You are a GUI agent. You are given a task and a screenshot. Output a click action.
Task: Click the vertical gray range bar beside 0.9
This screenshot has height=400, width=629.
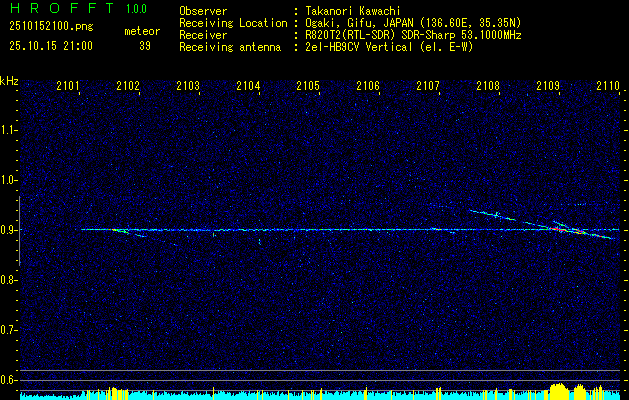(x=19, y=231)
